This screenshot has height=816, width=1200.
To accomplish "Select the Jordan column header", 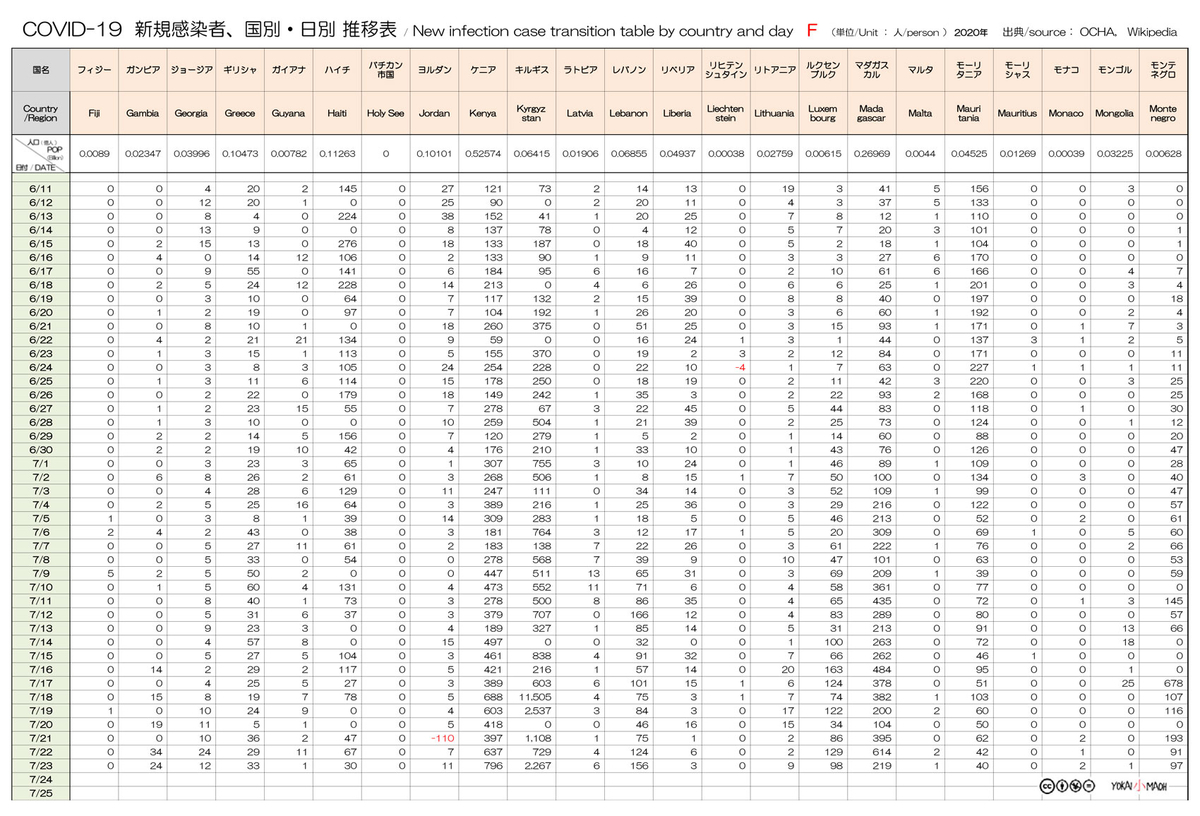I will 434,114.
